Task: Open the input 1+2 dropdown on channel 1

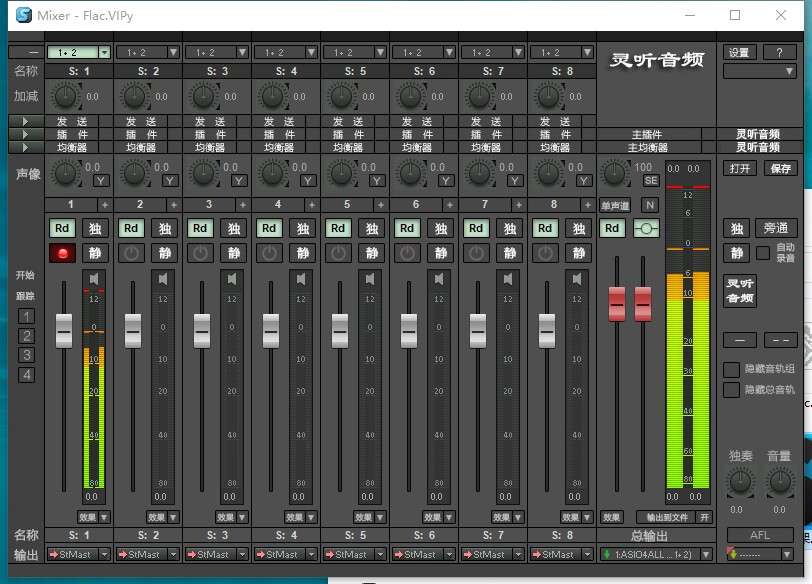Action: 79,52
